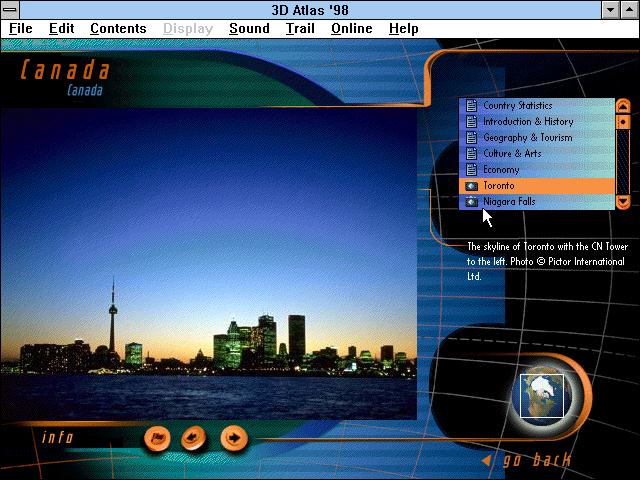This screenshot has height=480, width=640.
Task: Open the Sound menu
Action: (249, 29)
